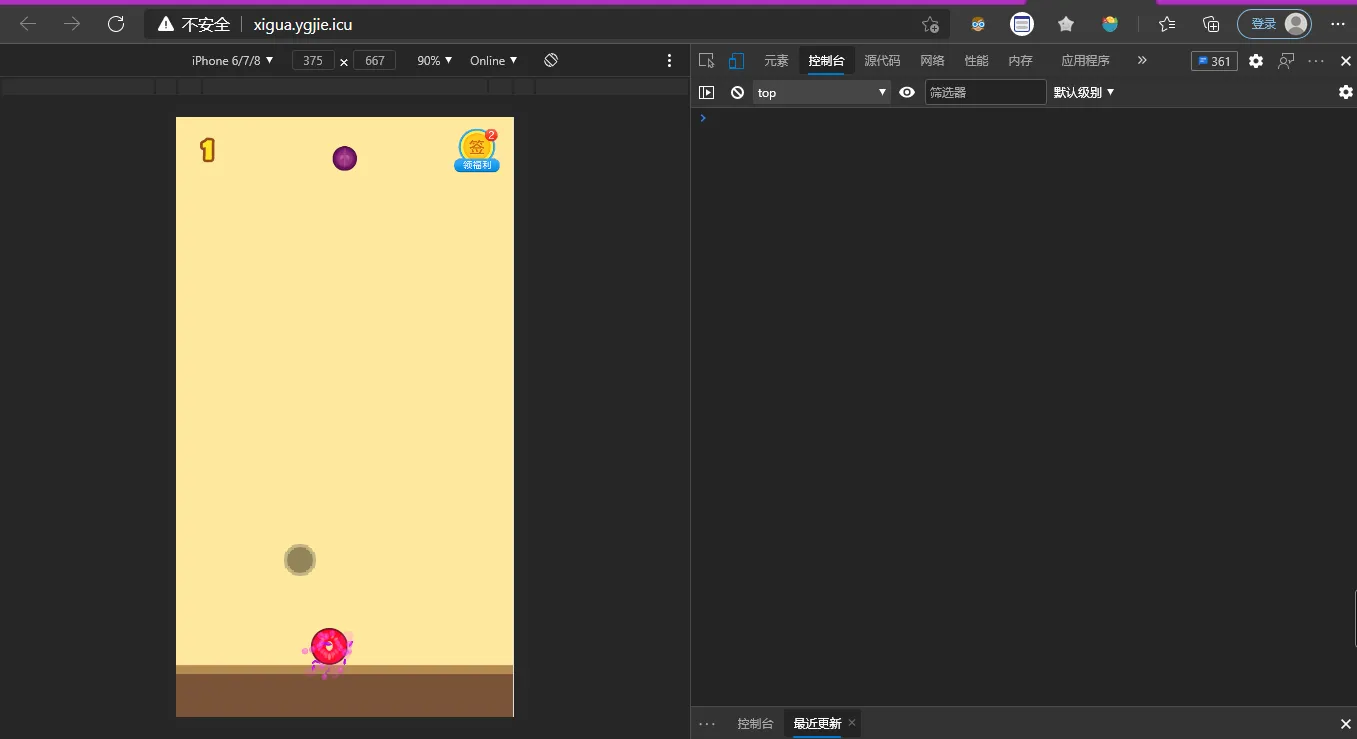
Task: Switch to the 性能 tab
Action: (976, 61)
